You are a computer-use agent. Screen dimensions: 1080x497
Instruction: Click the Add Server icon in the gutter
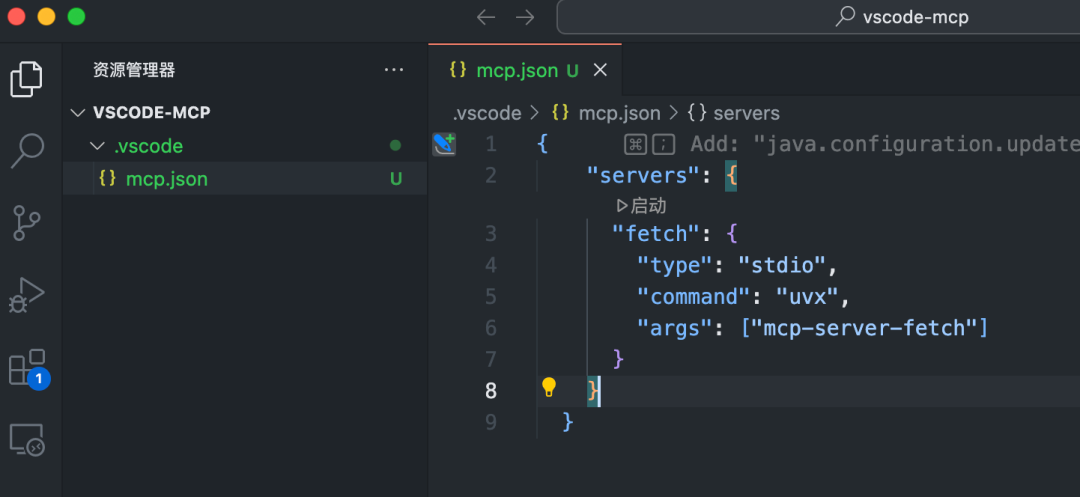pos(444,145)
